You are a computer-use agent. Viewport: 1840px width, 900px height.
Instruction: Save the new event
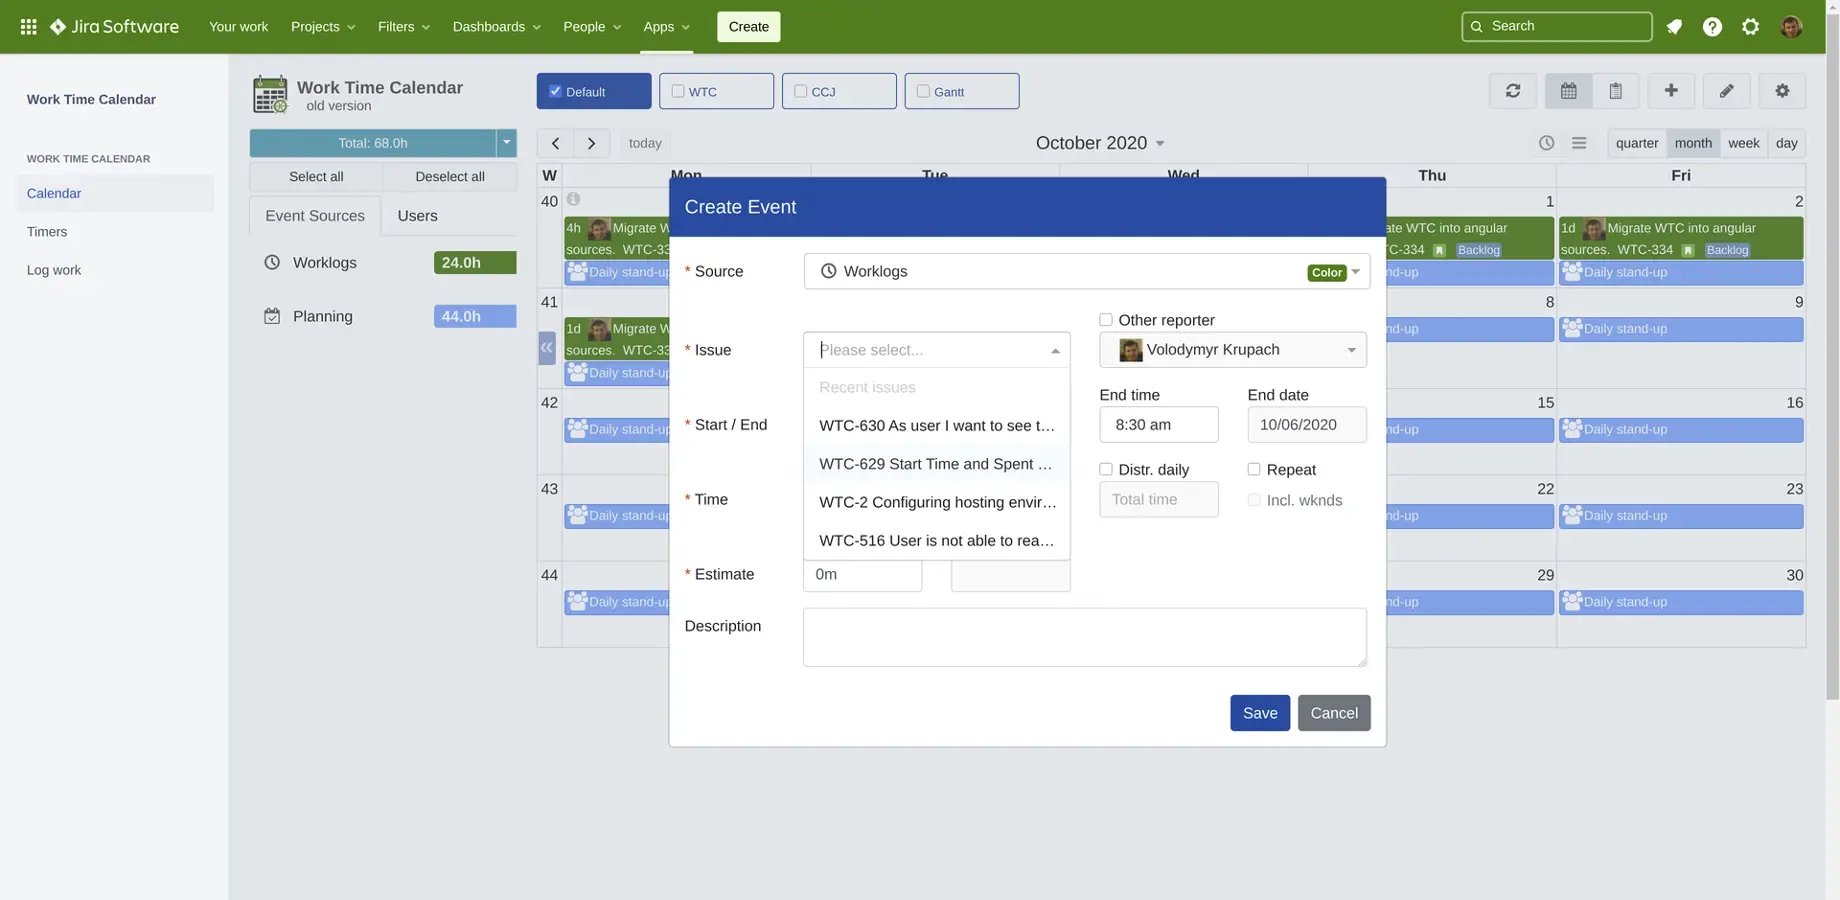point(1260,712)
